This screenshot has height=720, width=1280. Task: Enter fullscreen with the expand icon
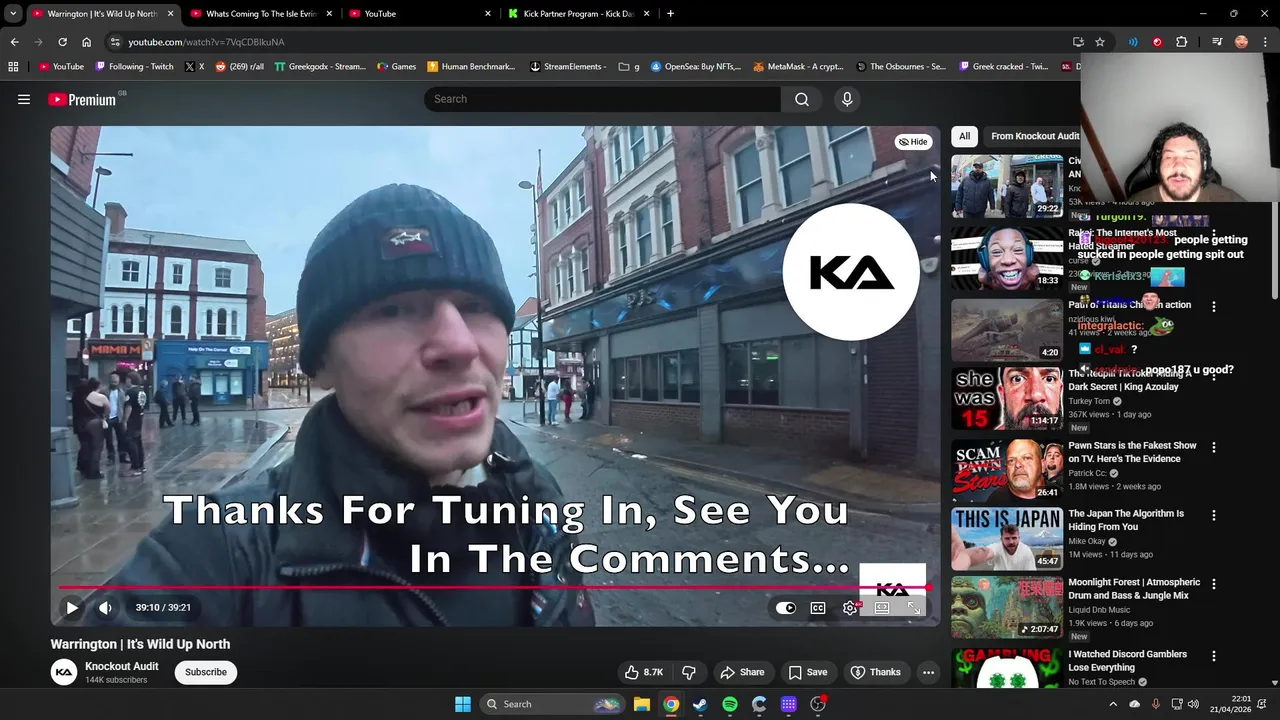pyautogui.click(x=913, y=607)
